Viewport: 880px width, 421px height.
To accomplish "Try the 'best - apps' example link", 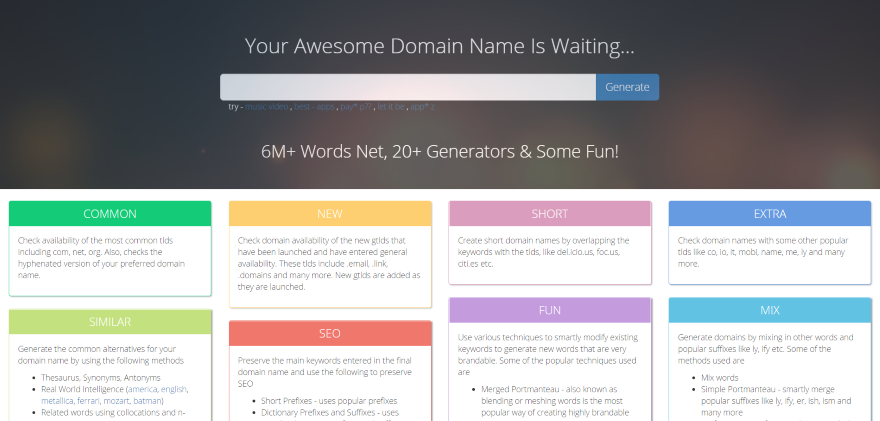I will pos(315,106).
